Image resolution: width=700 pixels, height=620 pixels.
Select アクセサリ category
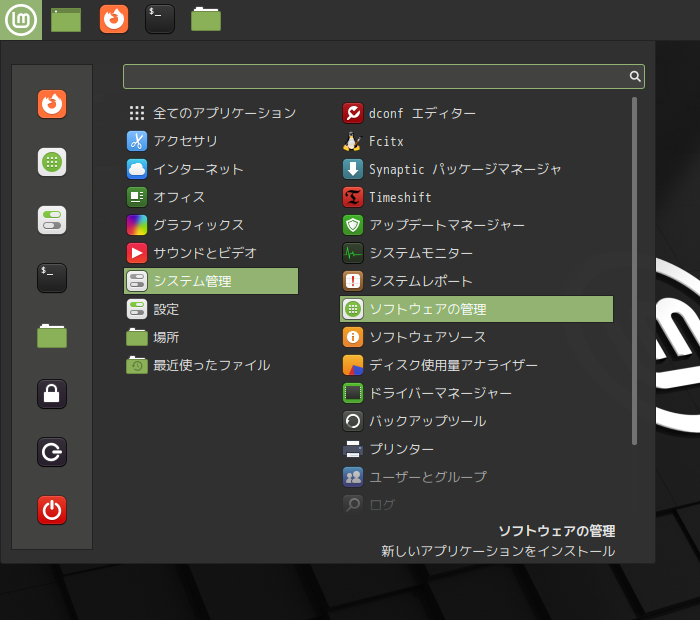(211, 141)
